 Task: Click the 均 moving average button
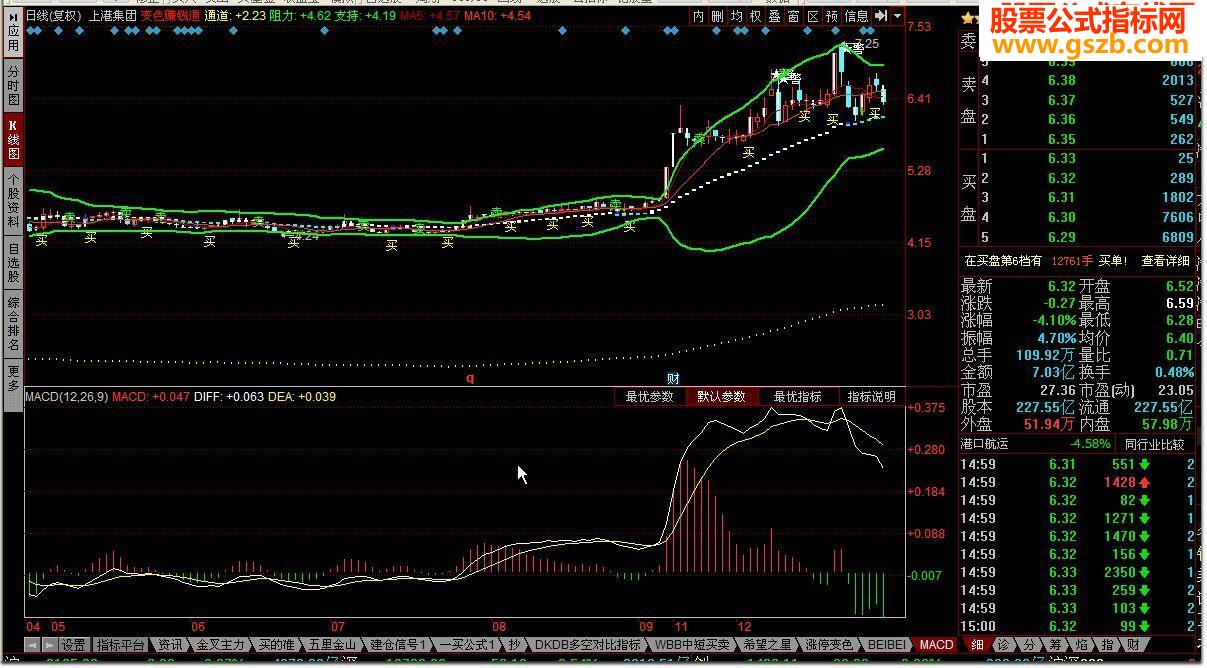[736, 16]
